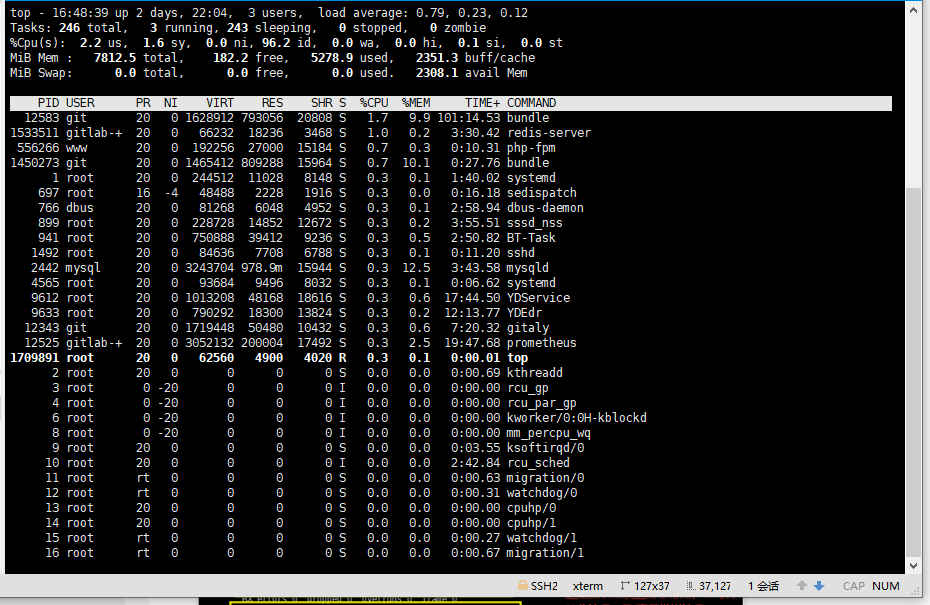Click the SHR column header
930x605 pixels.
click(321, 103)
